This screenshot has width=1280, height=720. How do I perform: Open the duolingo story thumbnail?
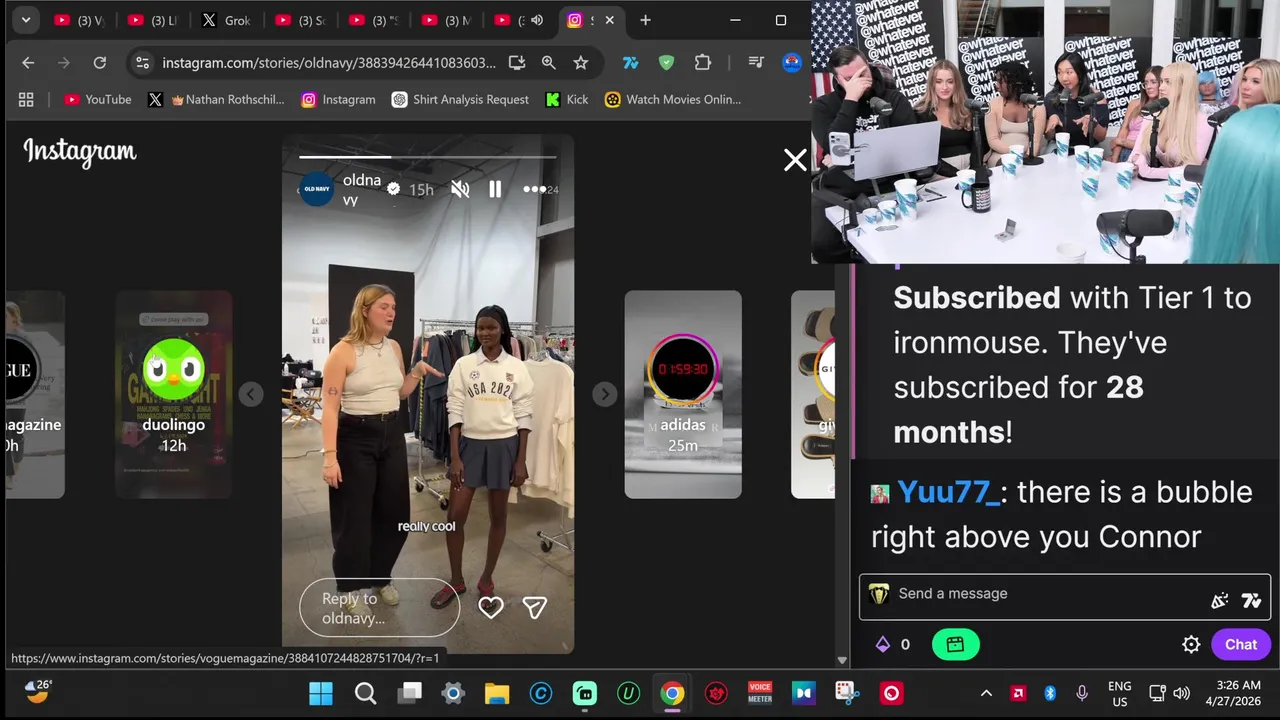[x=174, y=394]
